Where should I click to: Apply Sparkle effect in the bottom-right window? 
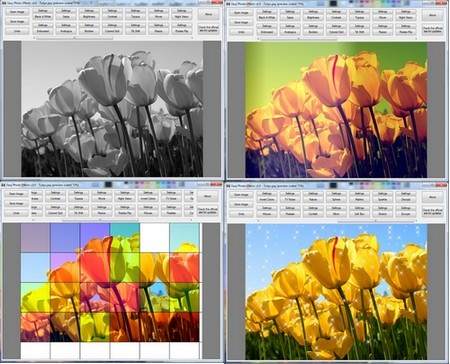coord(382,199)
